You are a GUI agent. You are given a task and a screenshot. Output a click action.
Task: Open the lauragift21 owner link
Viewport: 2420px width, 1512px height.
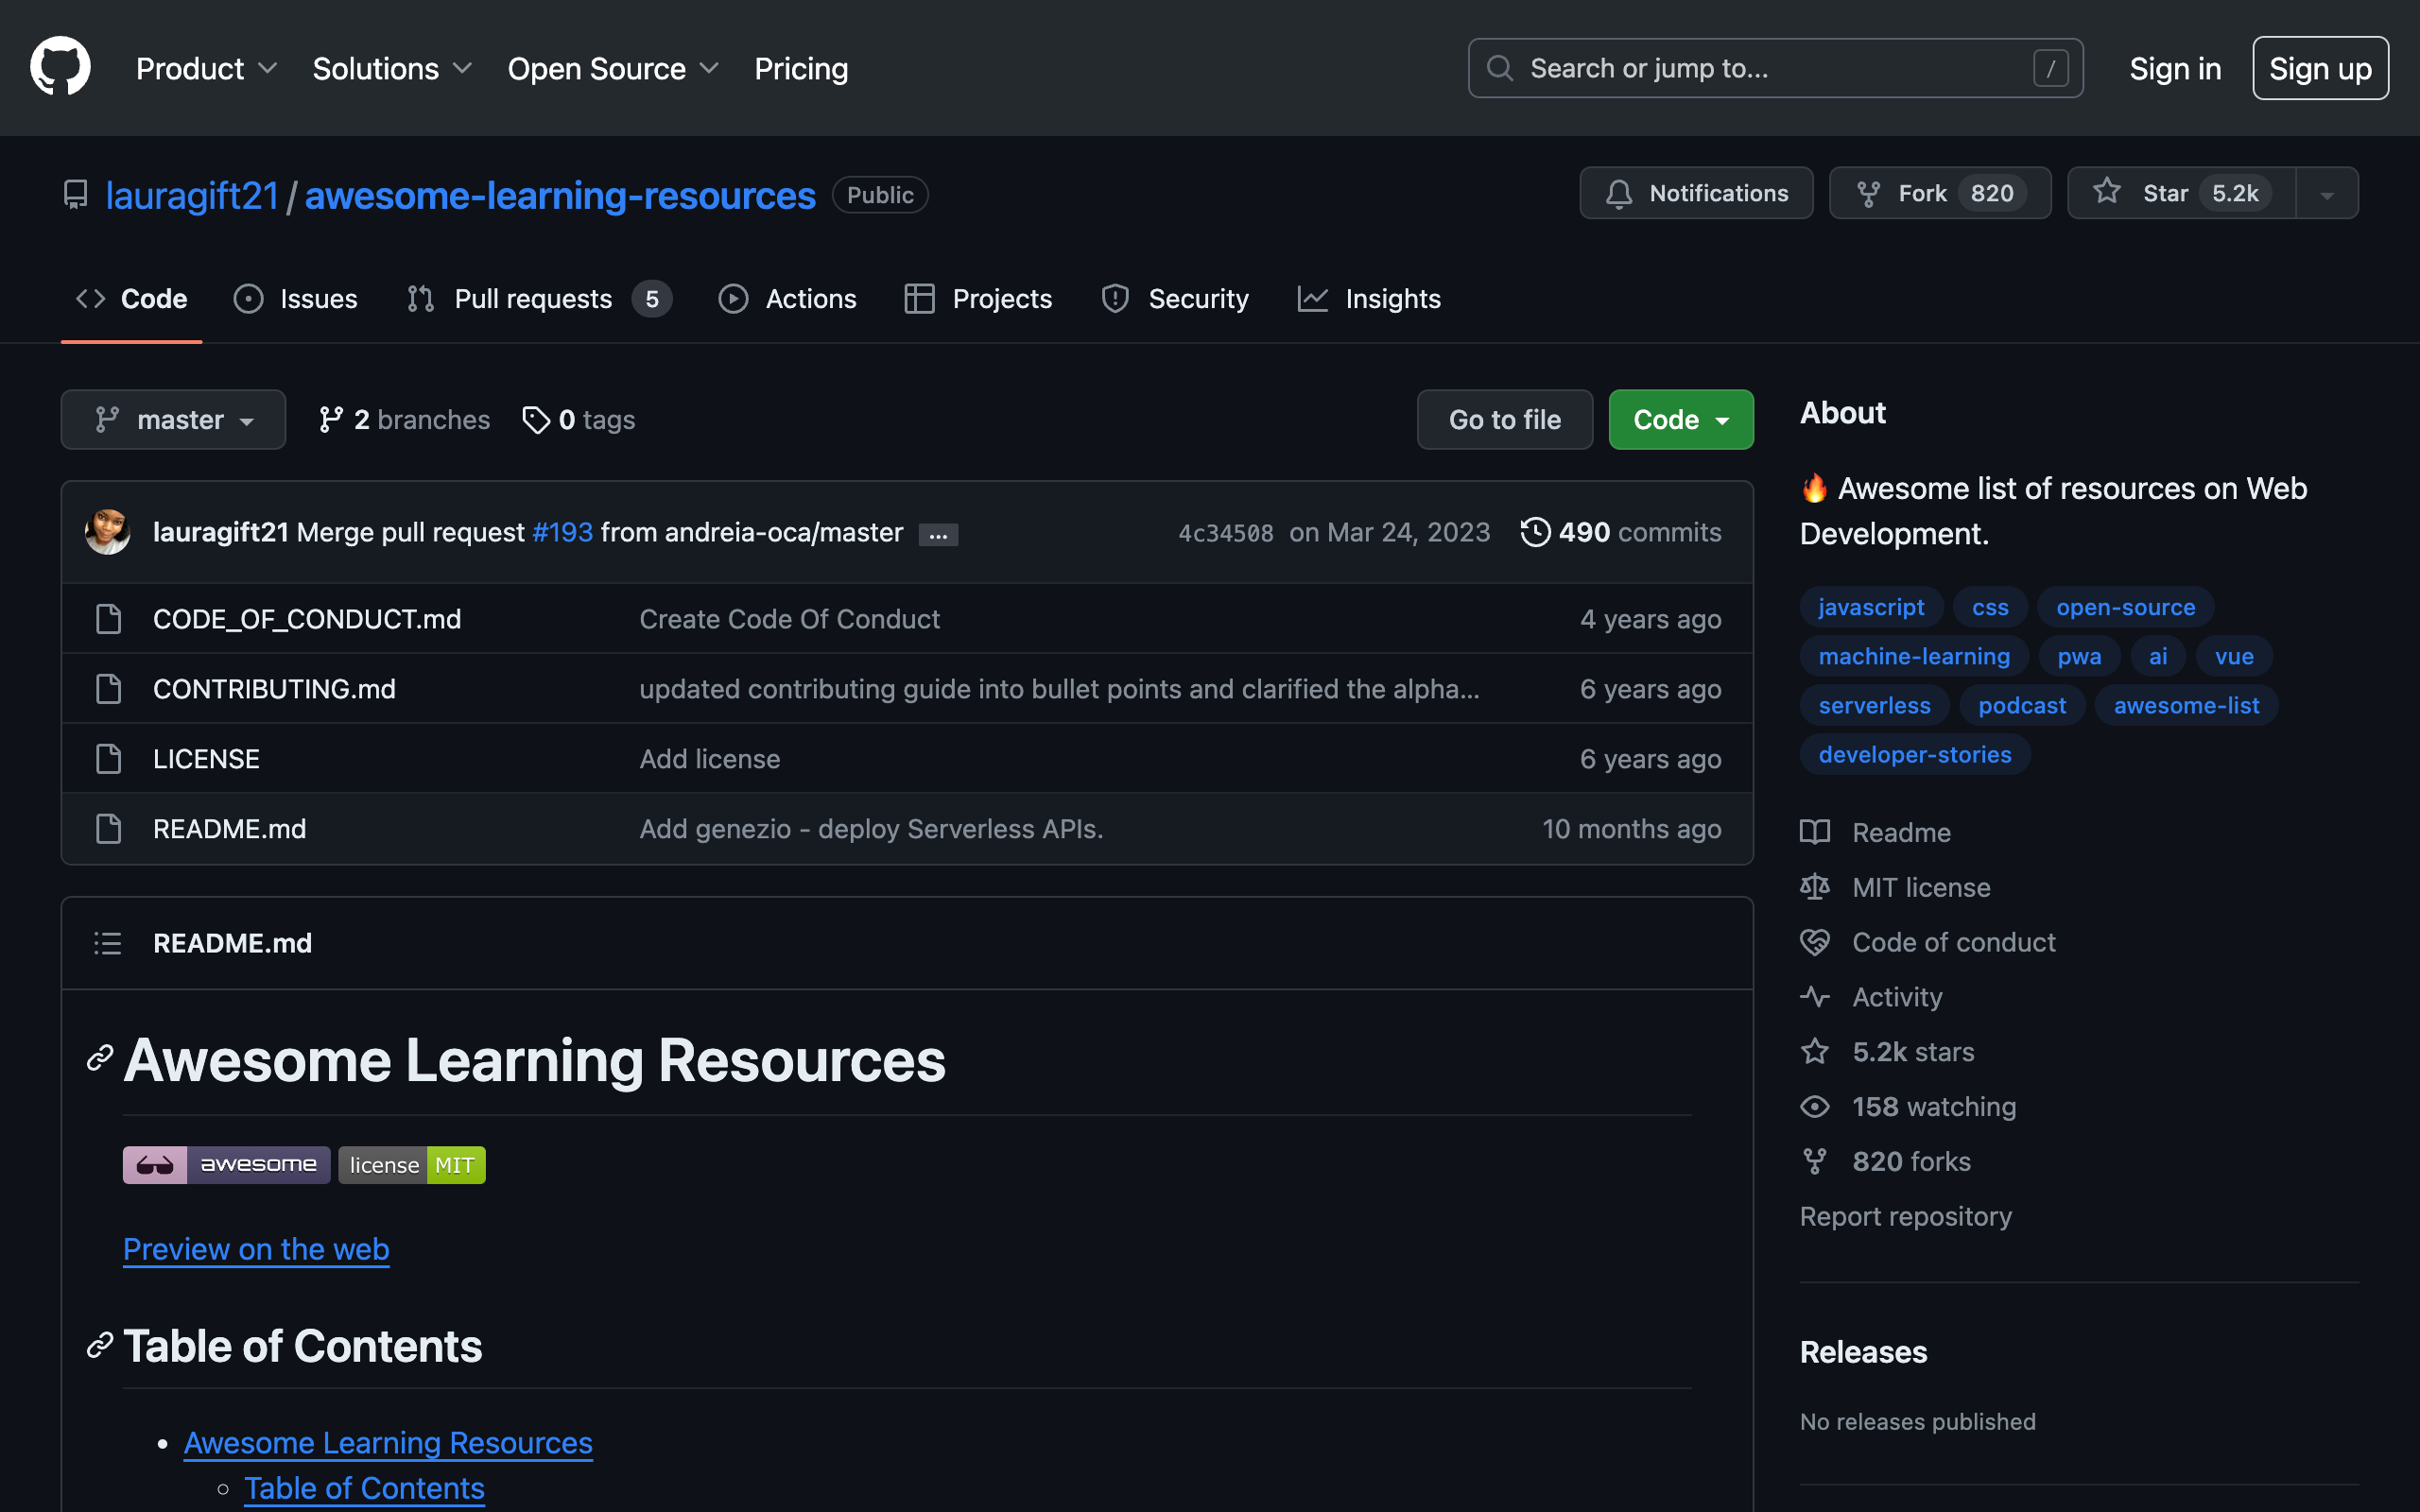tap(192, 195)
